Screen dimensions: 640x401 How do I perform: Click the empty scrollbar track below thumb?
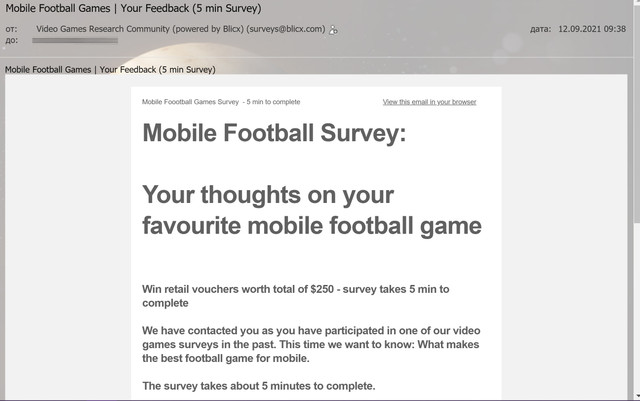637,306
